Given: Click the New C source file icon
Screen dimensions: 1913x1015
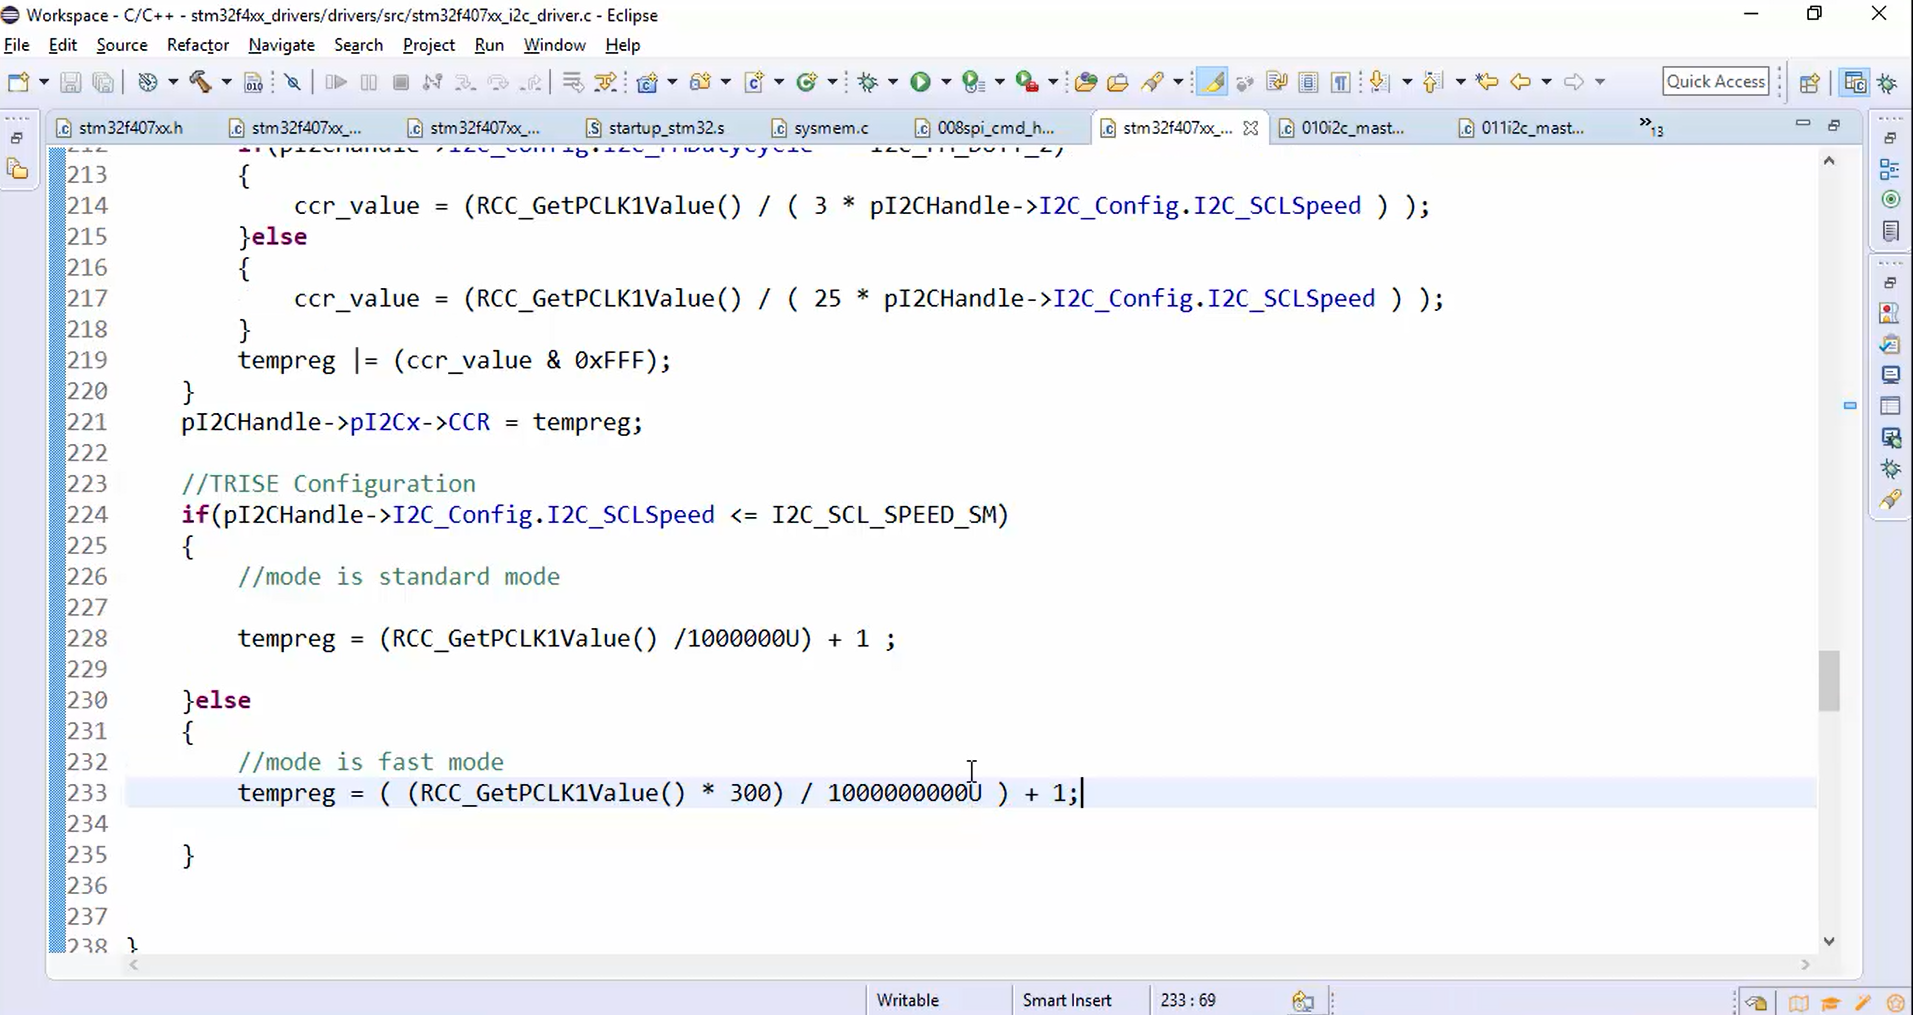Looking at the screenshot, I should point(754,82).
